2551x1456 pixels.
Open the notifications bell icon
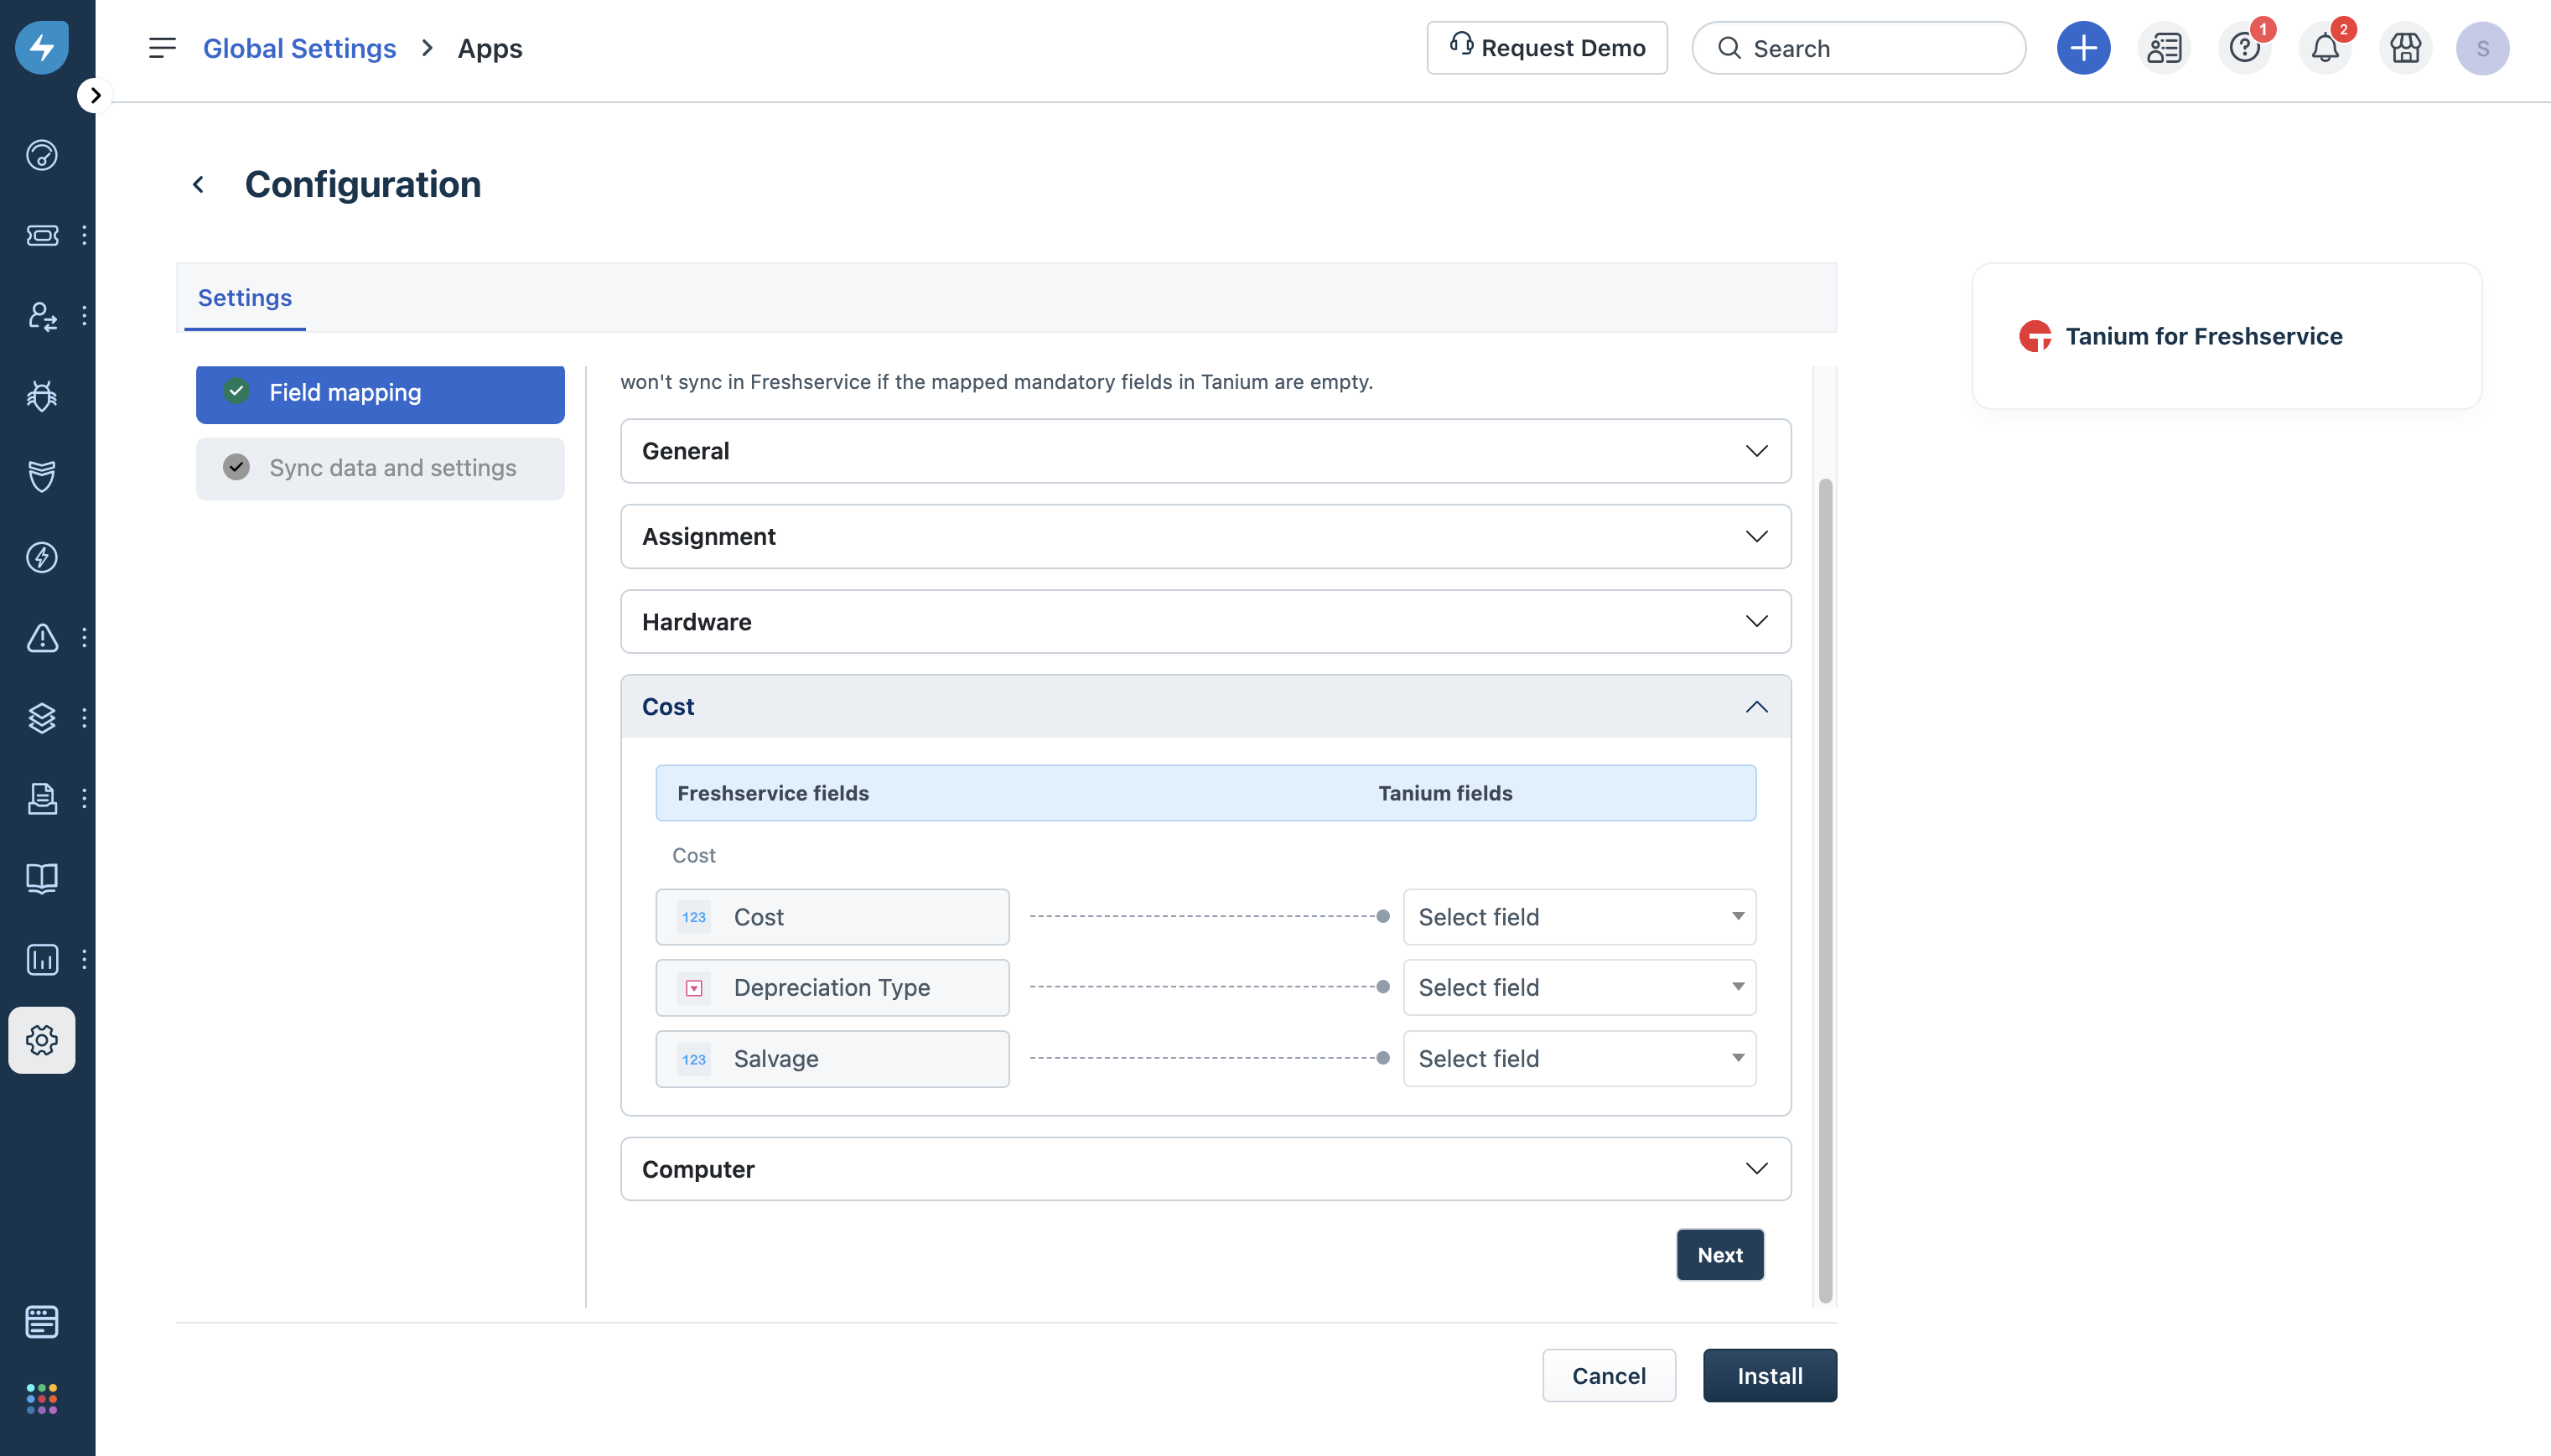[x=2324, y=48]
